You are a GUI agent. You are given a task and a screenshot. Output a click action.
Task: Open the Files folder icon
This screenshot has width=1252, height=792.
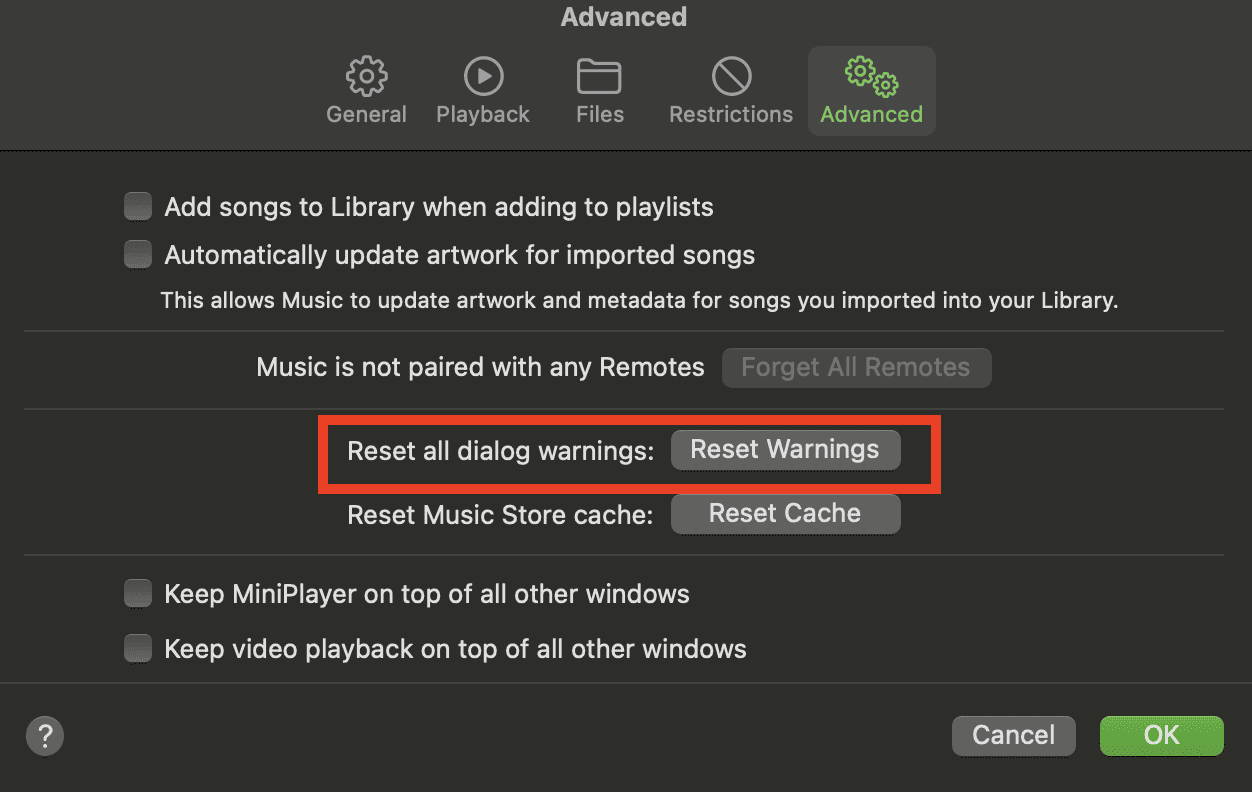click(x=600, y=77)
